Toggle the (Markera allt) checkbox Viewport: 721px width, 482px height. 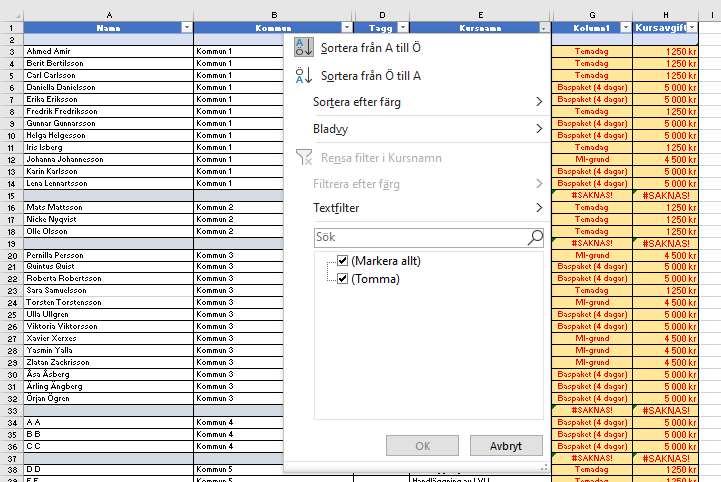pyautogui.click(x=342, y=261)
